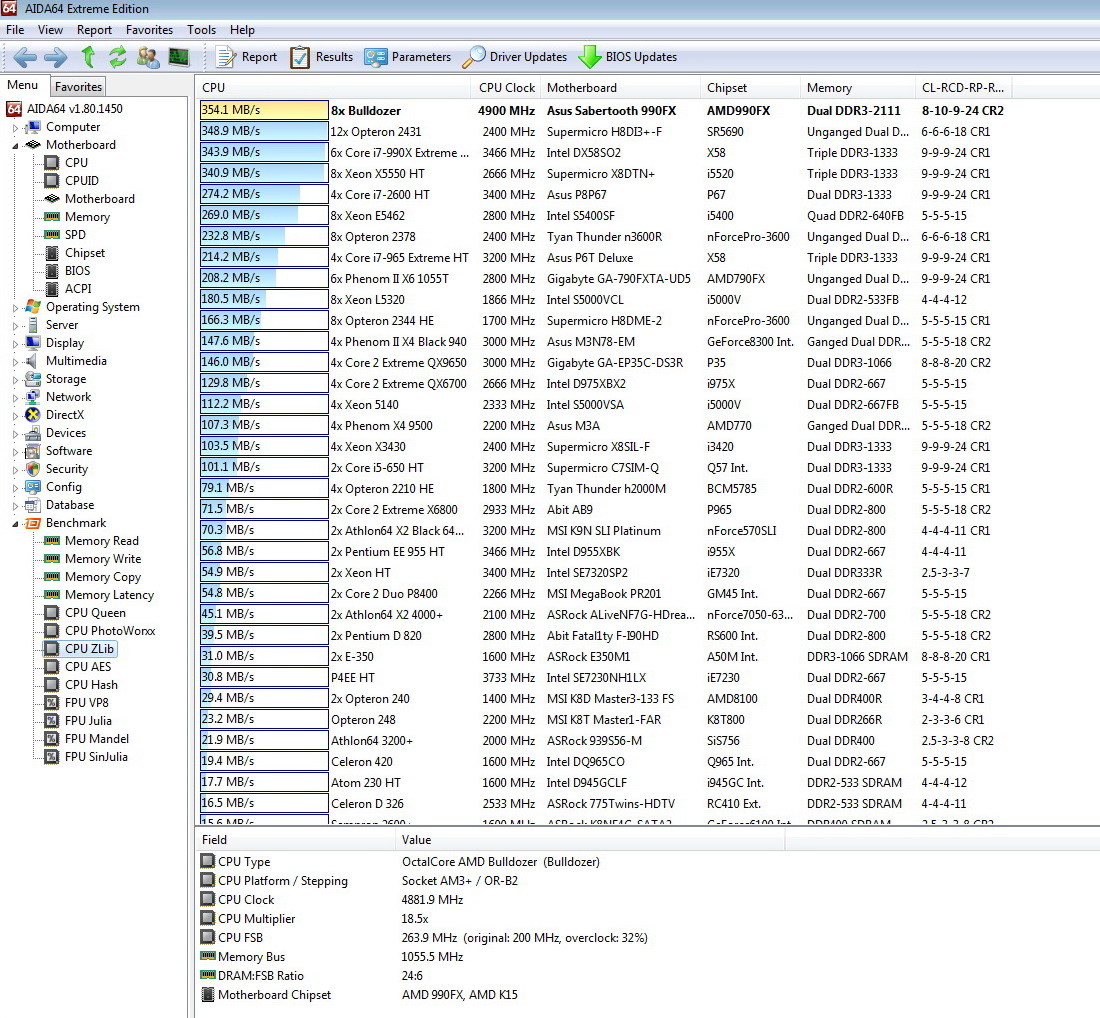Screen dimensions: 1100x1018
Task: Open the Memory Read benchmark
Action: pos(102,541)
